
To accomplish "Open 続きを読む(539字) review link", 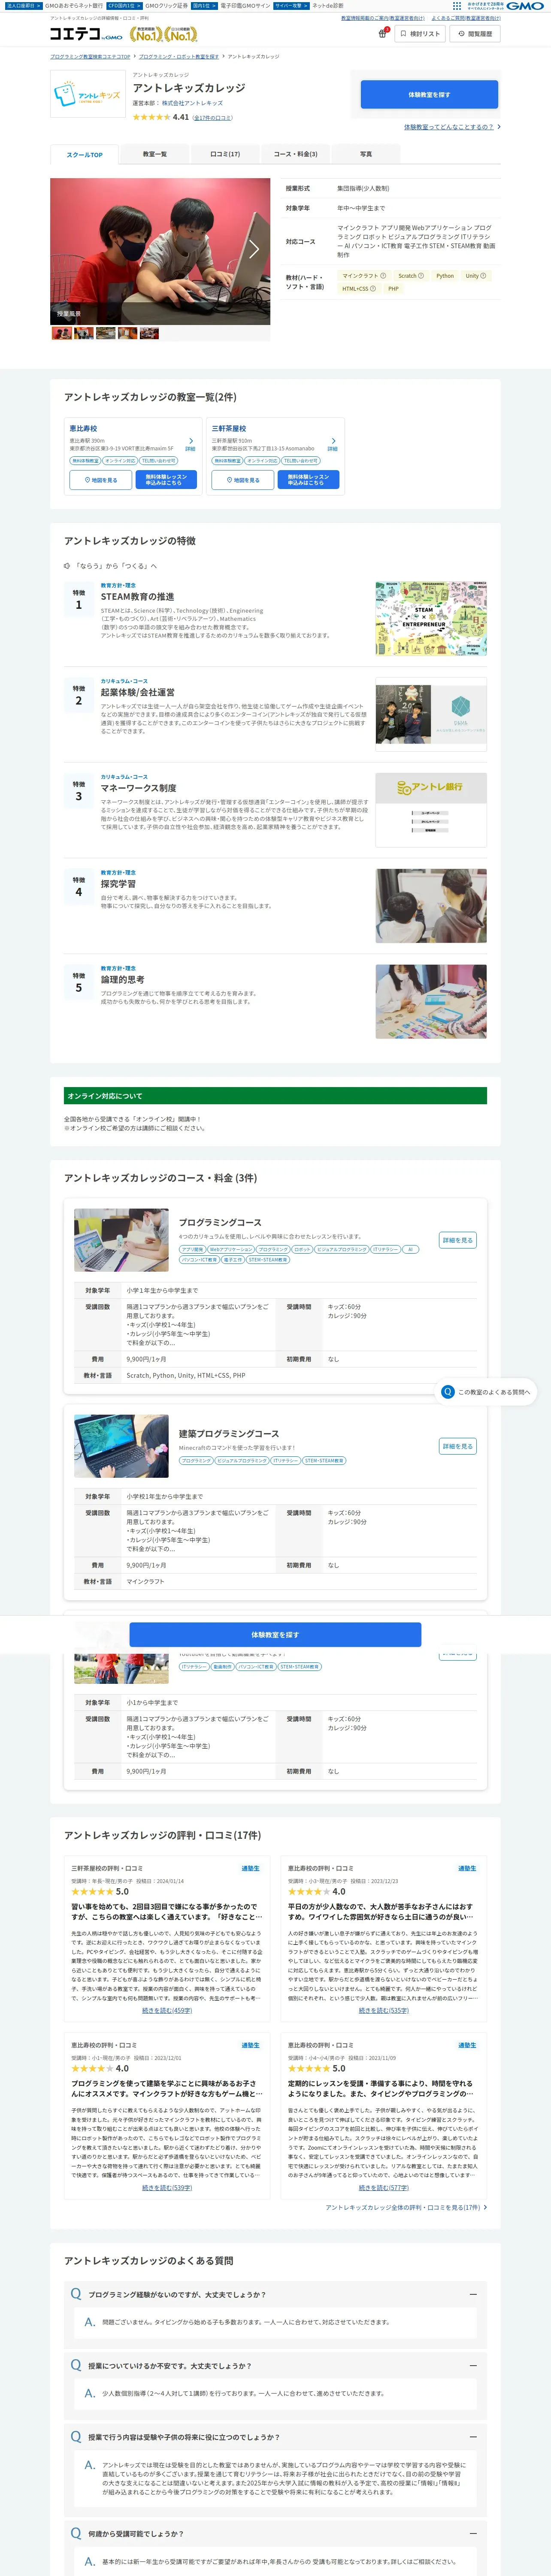I will (167, 2187).
